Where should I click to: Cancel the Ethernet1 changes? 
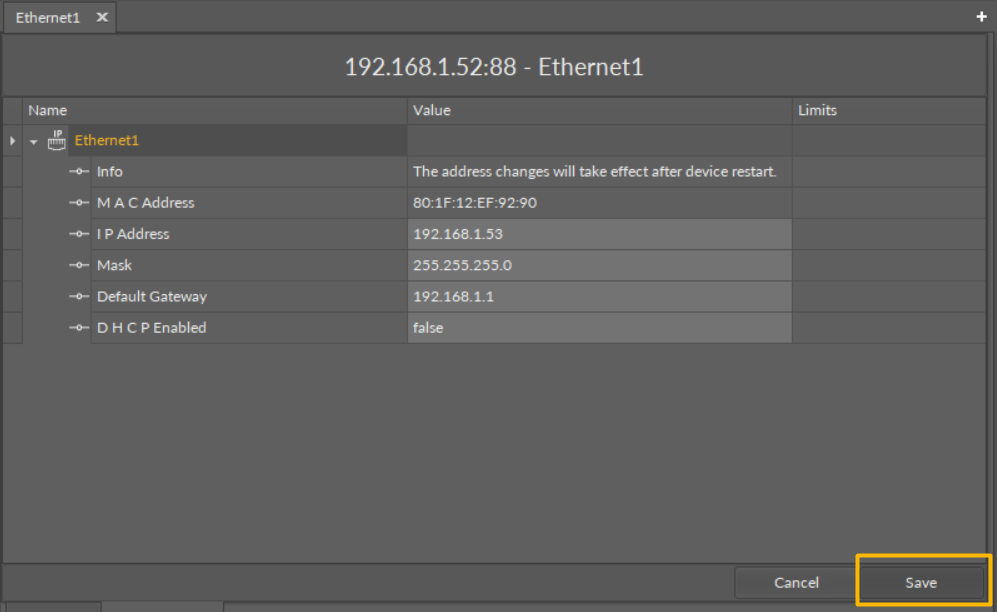(x=796, y=582)
